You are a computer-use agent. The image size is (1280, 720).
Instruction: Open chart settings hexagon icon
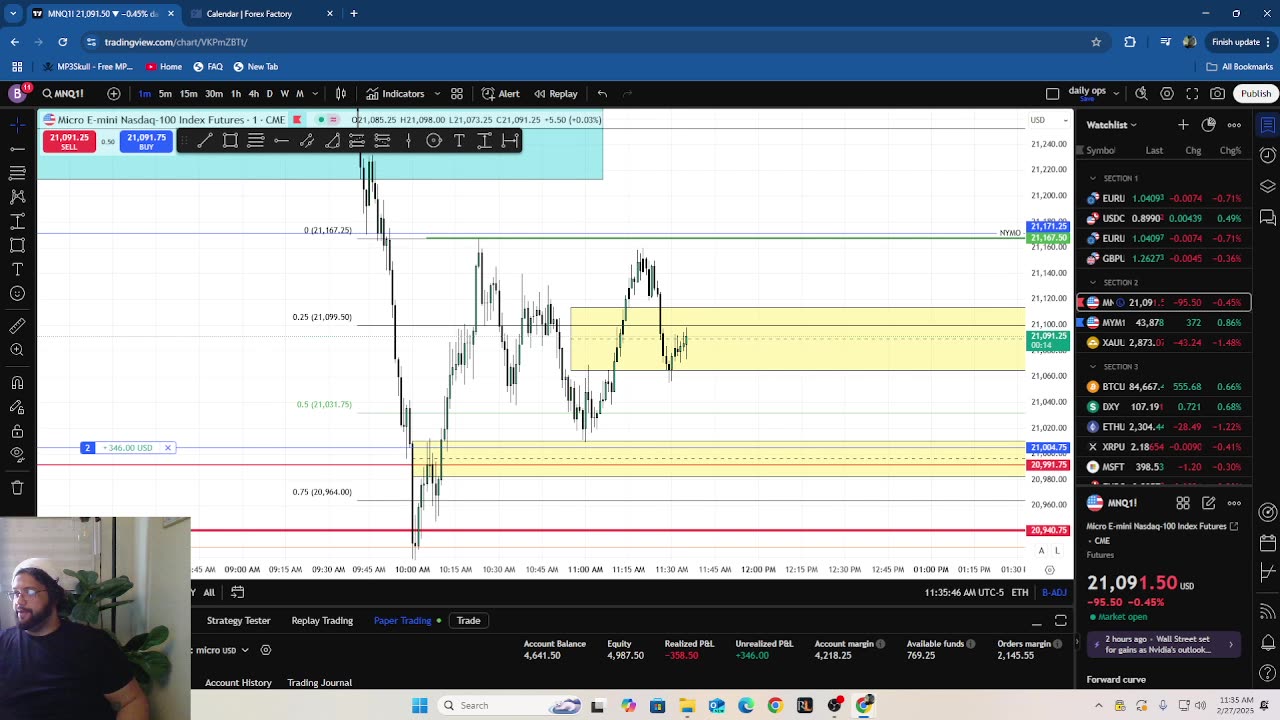1167,94
